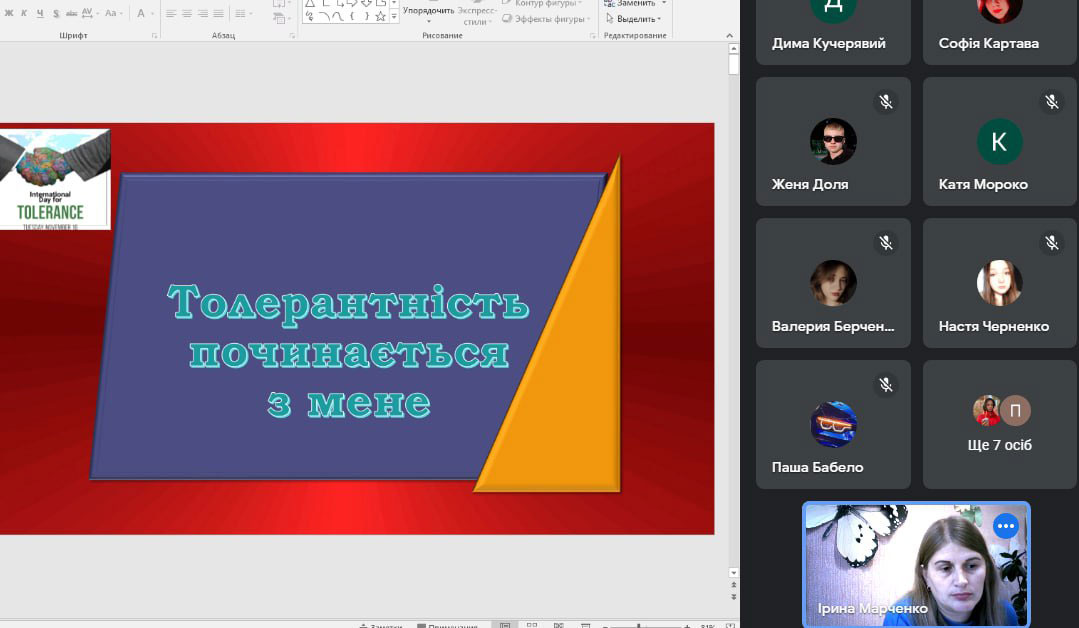Align text left

pyautogui.click(x=171, y=13)
